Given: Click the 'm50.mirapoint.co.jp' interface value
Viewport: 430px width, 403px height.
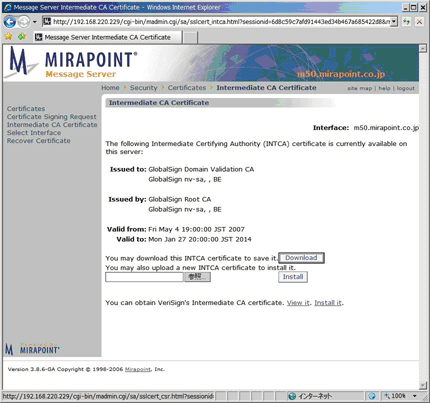Looking at the screenshot, I should [x=386, y=128].
